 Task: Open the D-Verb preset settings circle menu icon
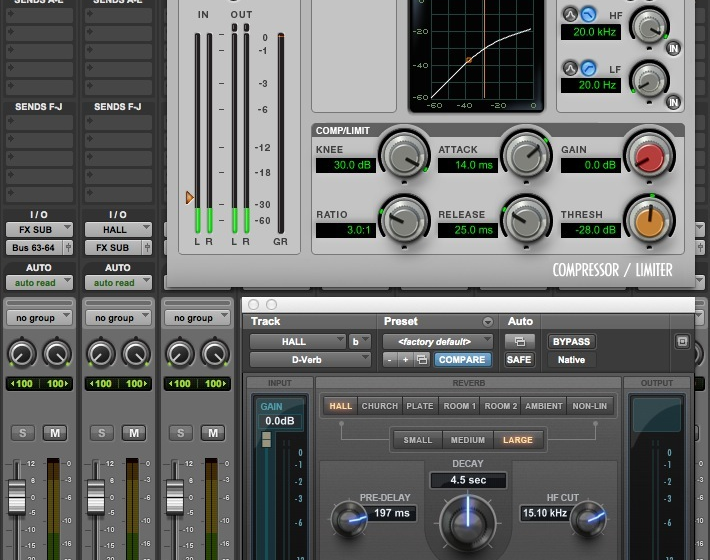488,321
